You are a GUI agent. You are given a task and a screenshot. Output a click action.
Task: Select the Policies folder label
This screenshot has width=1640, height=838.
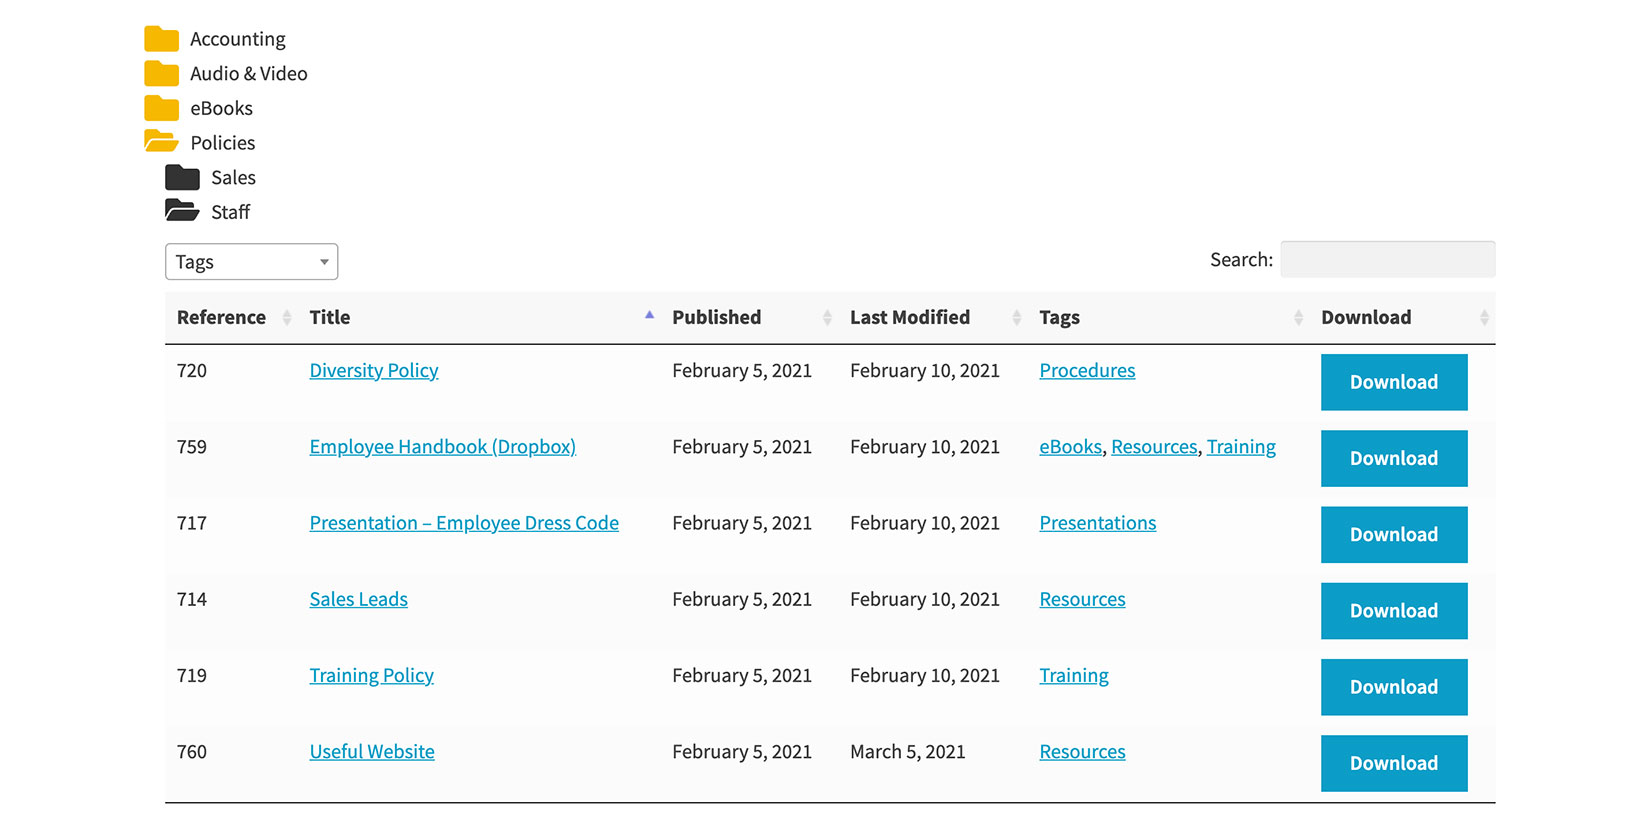(x=223, y=143)
